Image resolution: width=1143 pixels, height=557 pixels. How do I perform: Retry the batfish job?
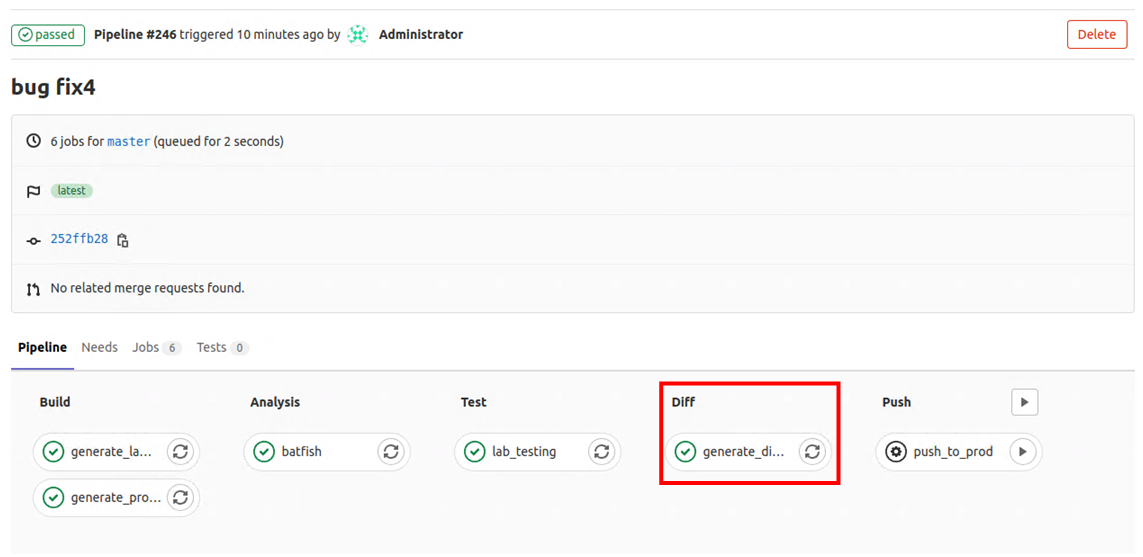[x=390, y=452]
